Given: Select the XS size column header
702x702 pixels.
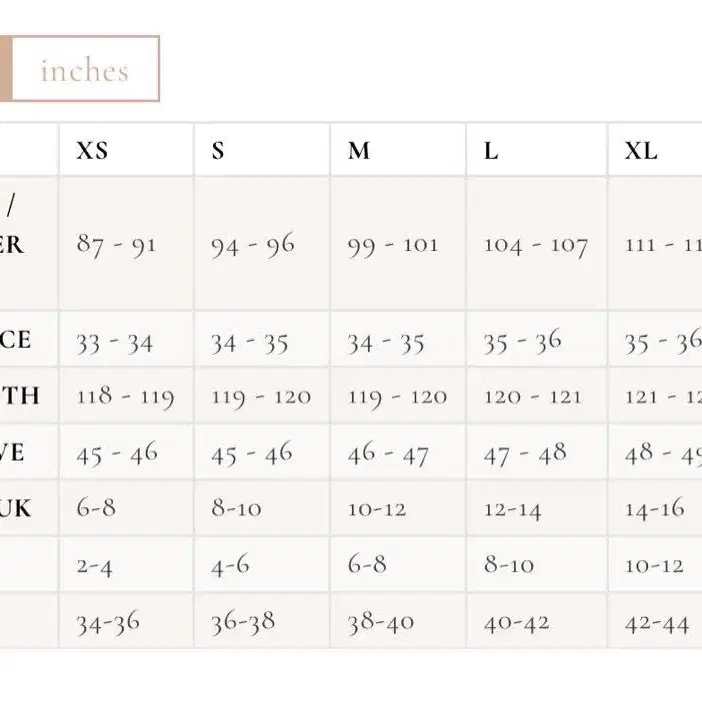Looking at the screenshot, I should (x=127, y=150).
